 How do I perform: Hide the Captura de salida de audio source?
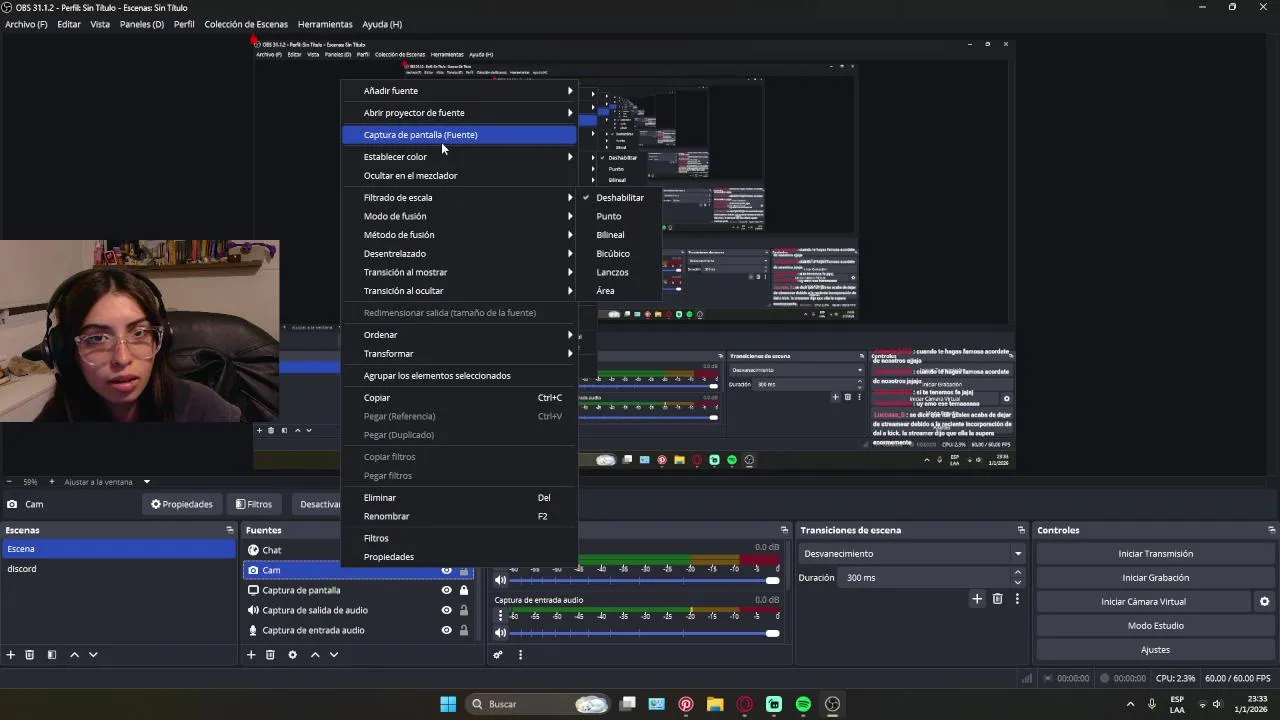click(x=447, y=610)
